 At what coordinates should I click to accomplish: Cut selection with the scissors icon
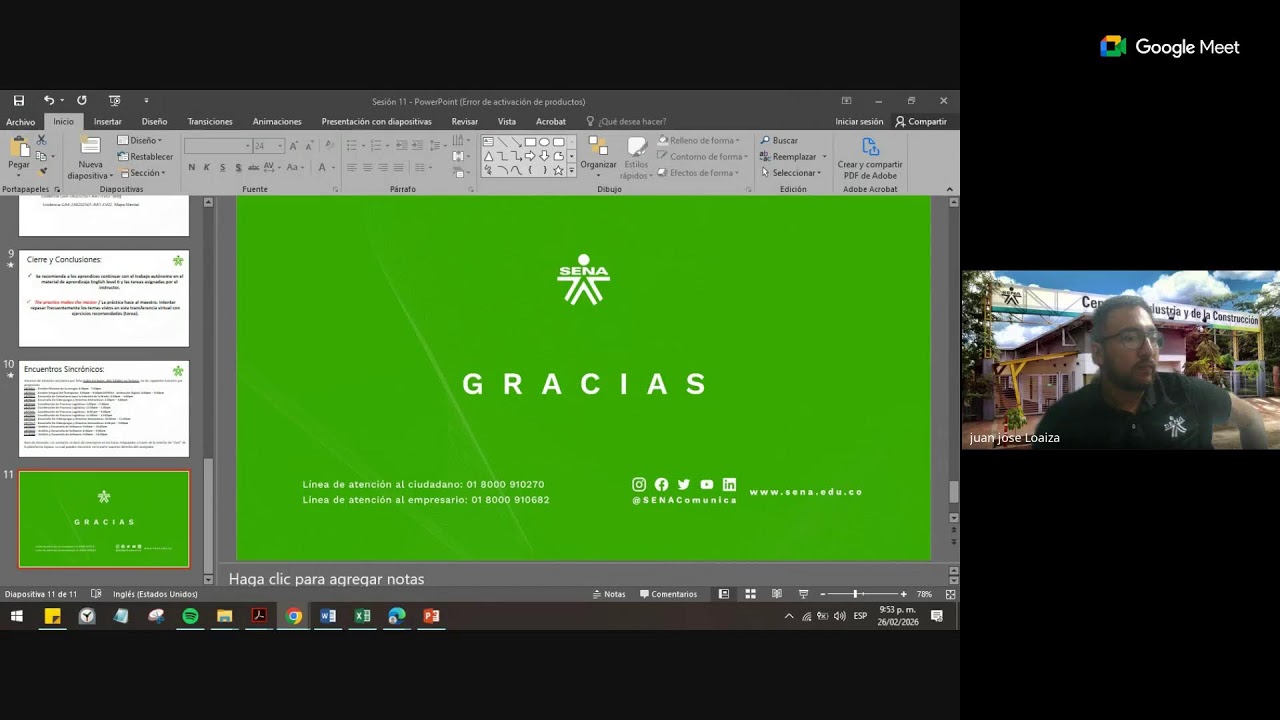pos(41,140)
